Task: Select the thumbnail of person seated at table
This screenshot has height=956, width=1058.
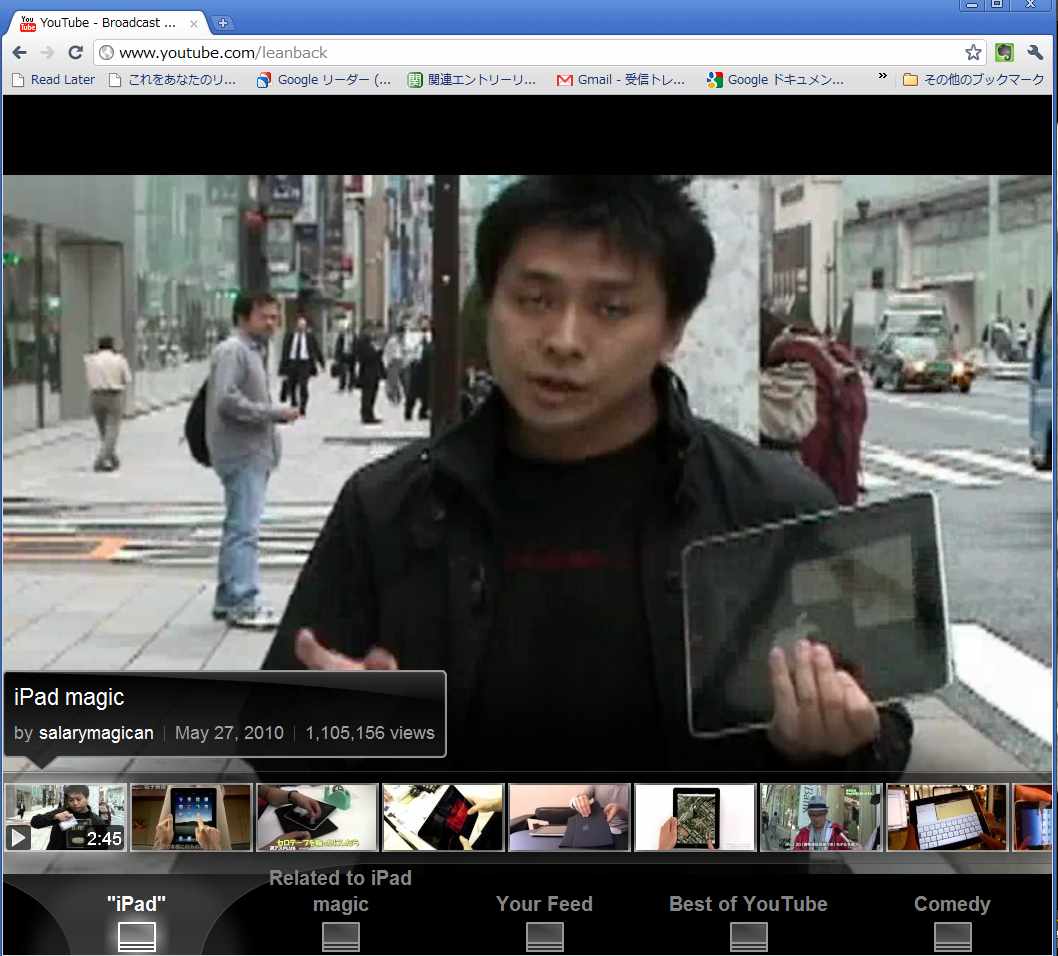Action: (x=569, y=817)
